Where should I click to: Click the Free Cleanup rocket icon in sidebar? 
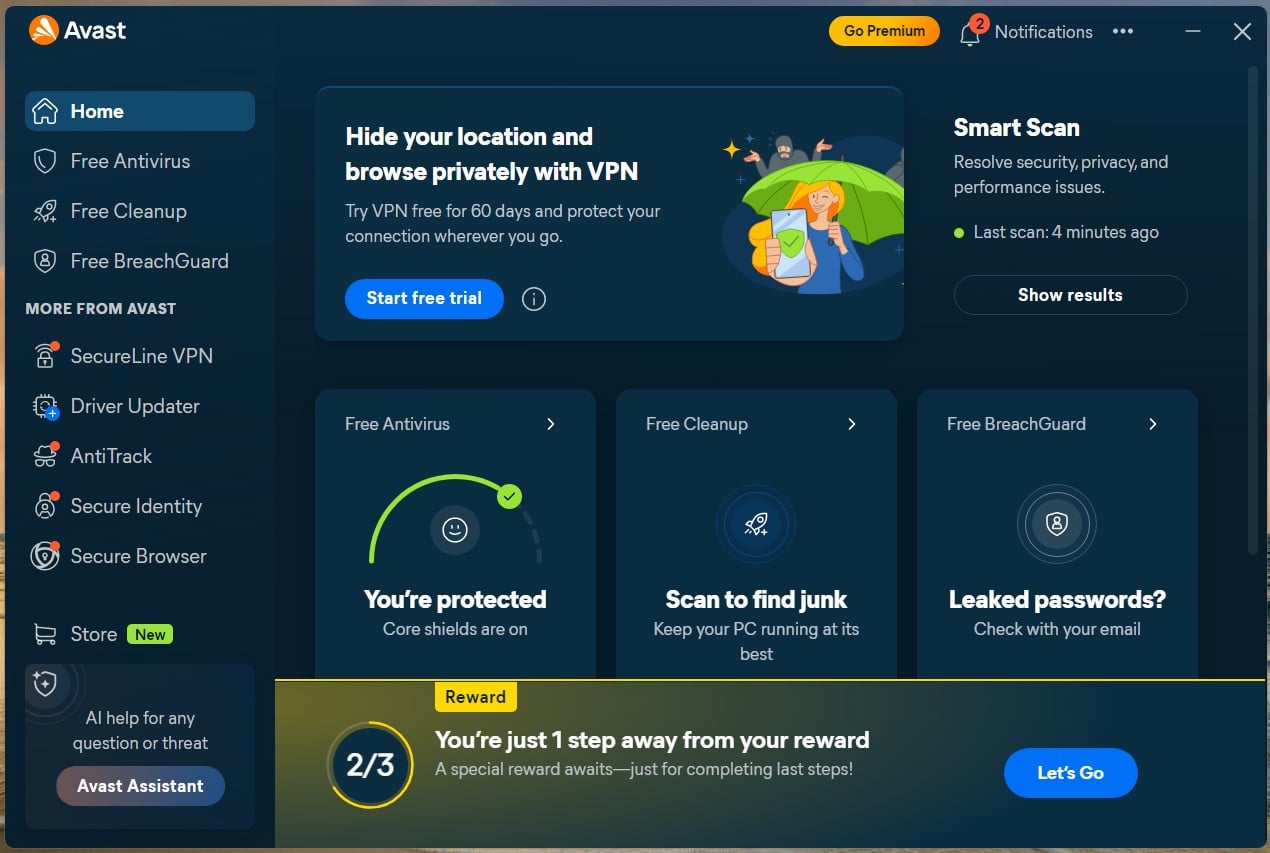[45, 211]
